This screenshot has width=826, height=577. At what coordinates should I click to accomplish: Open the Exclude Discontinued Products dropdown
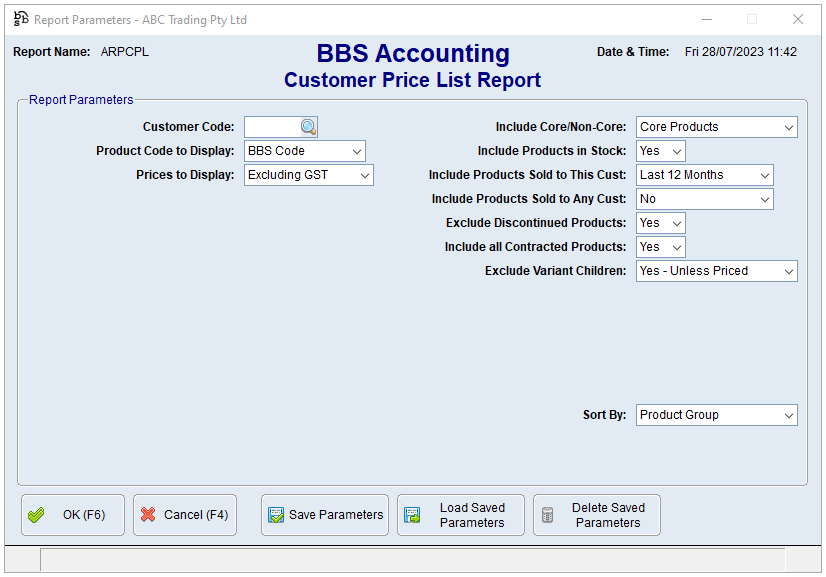click(x=675, y=223)
